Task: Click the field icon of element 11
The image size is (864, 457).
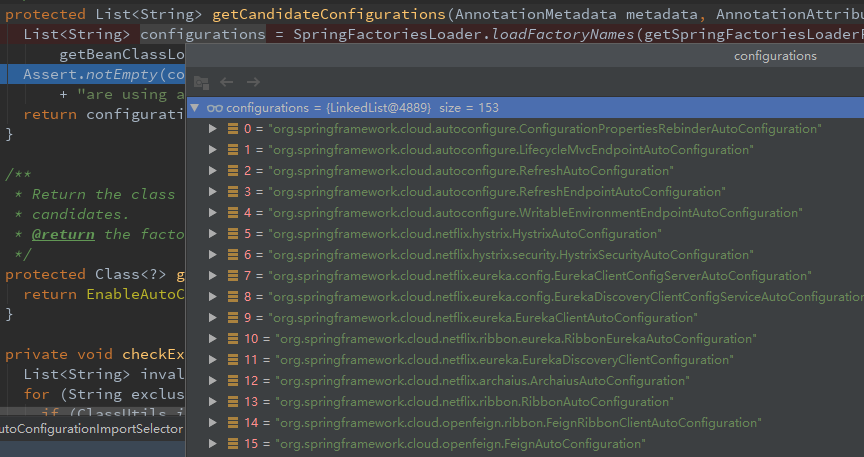Action: (x=233, y=359)
